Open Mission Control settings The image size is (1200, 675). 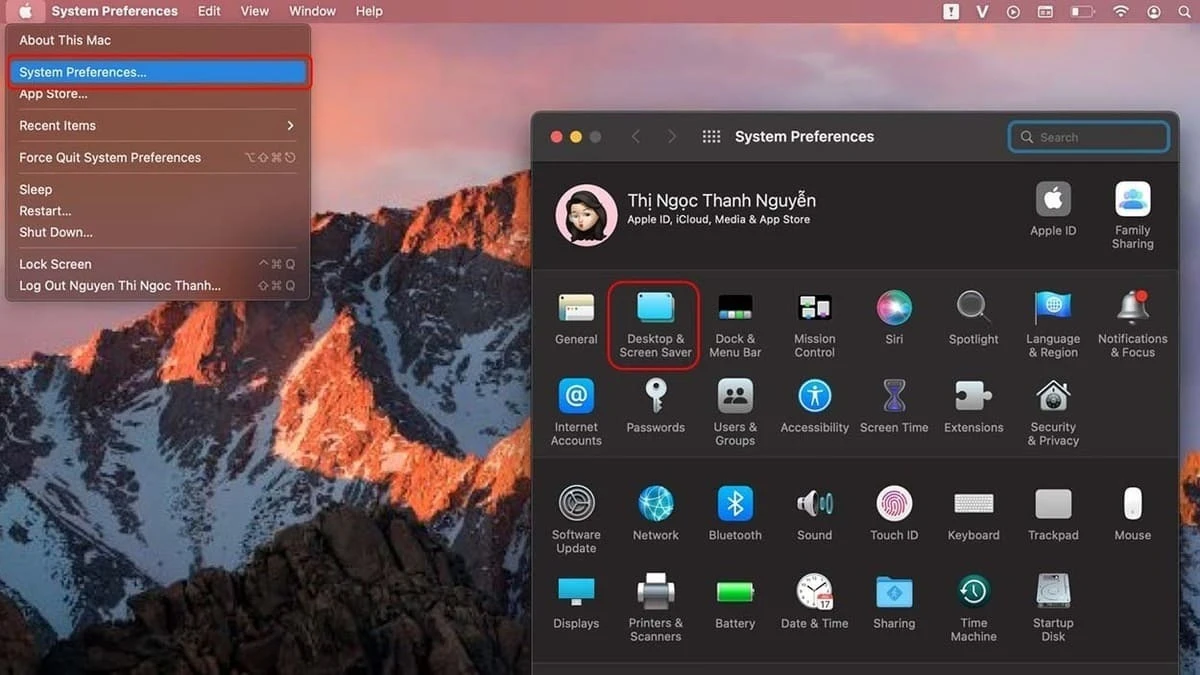pyautogui.click(x=814, y=325)
